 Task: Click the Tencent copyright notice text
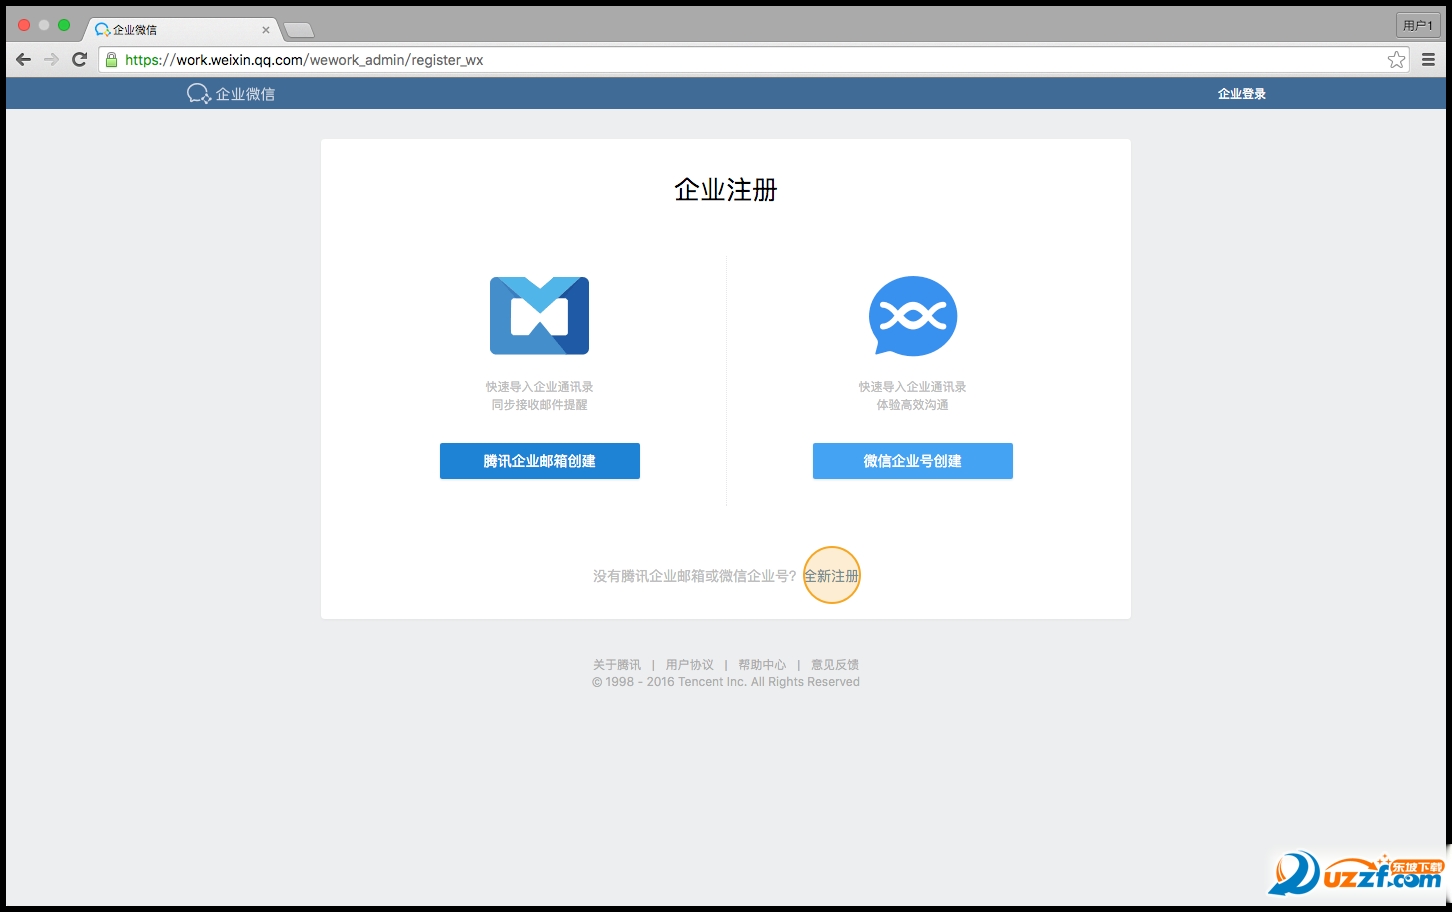pyautogui.click(x=726, y=682)
